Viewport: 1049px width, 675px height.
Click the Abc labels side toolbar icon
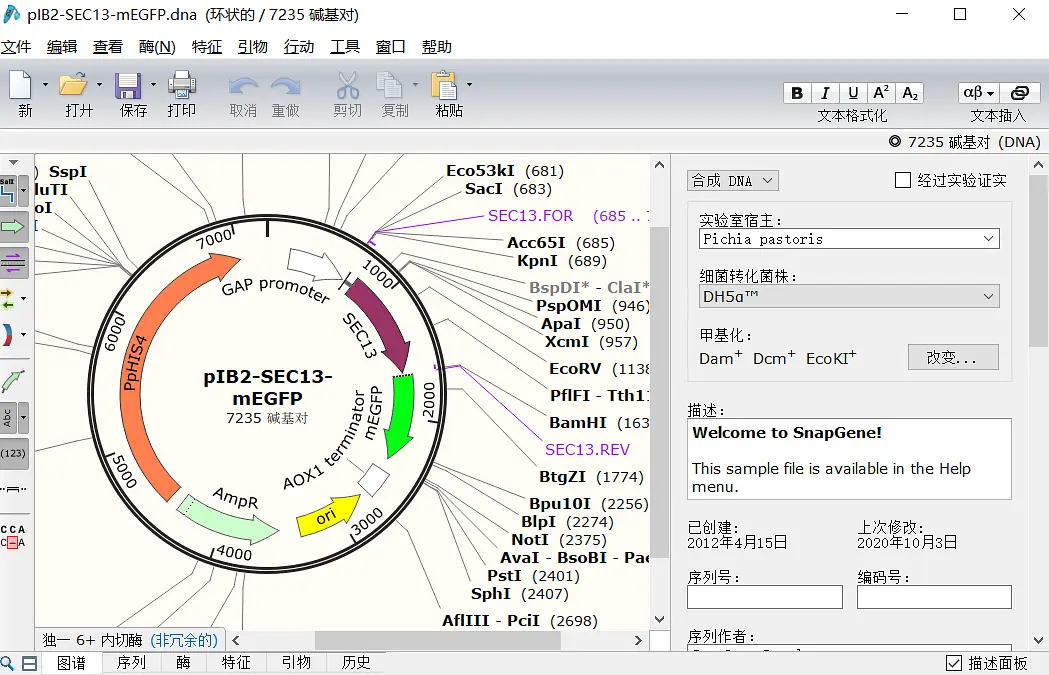click(7, 417)
